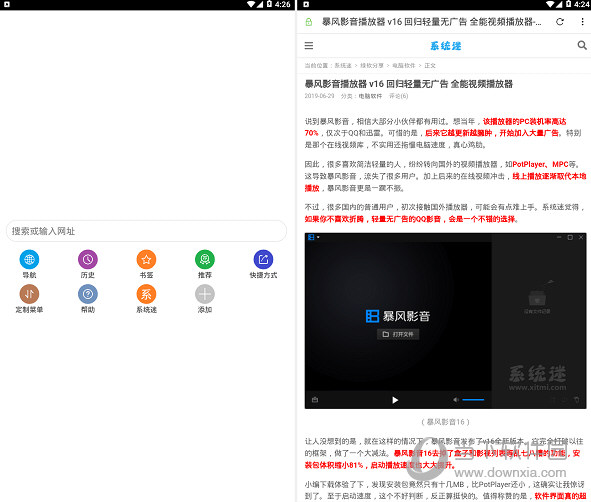Tap the article date 2019-06-29
This screenshot has width=591, height=502.
click(319, 96)
